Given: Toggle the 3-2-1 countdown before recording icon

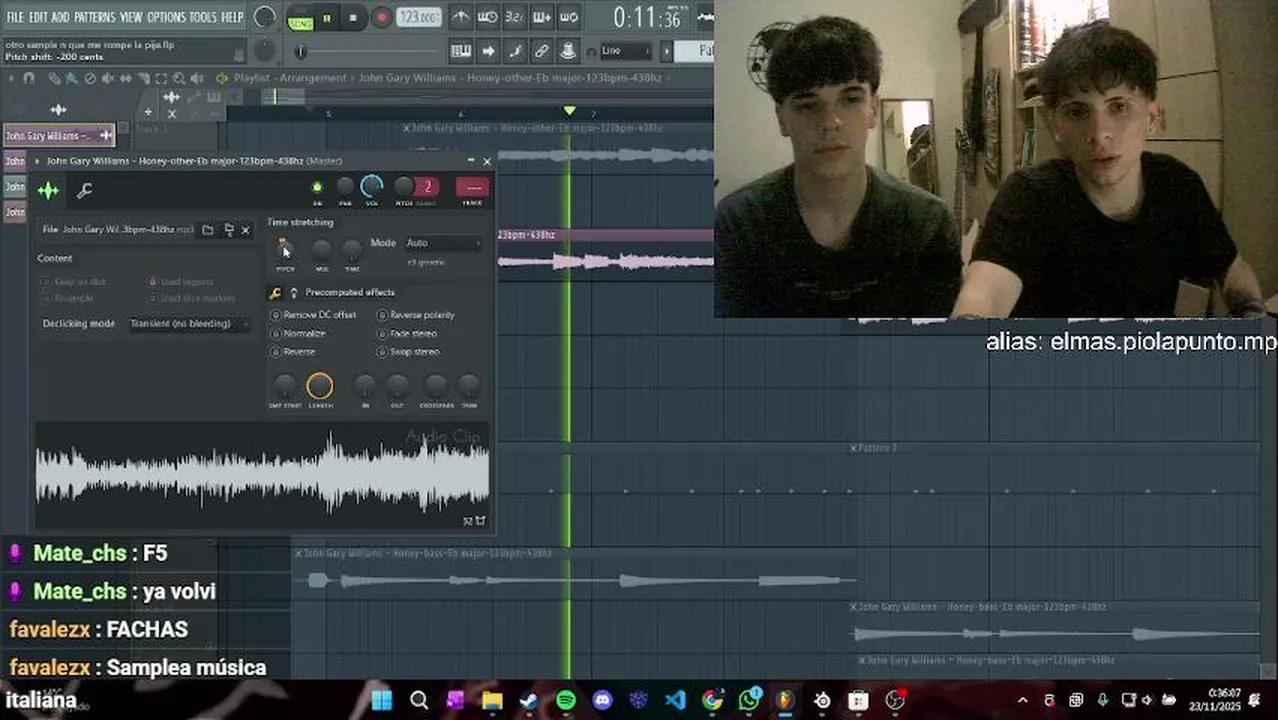Looking at the screenshot, I should (x=514, y=18).
